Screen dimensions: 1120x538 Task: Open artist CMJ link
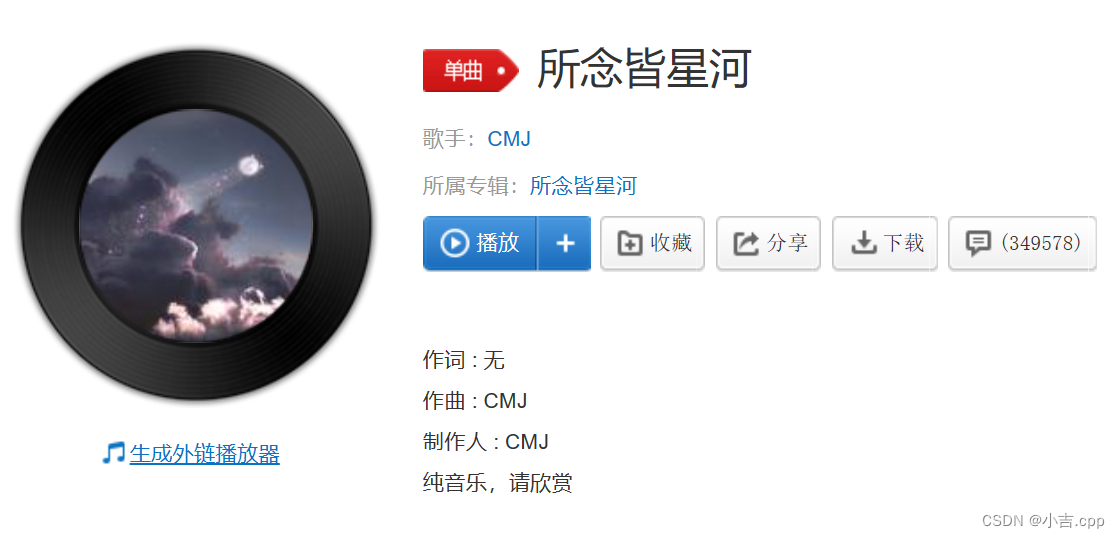(509, 139)
